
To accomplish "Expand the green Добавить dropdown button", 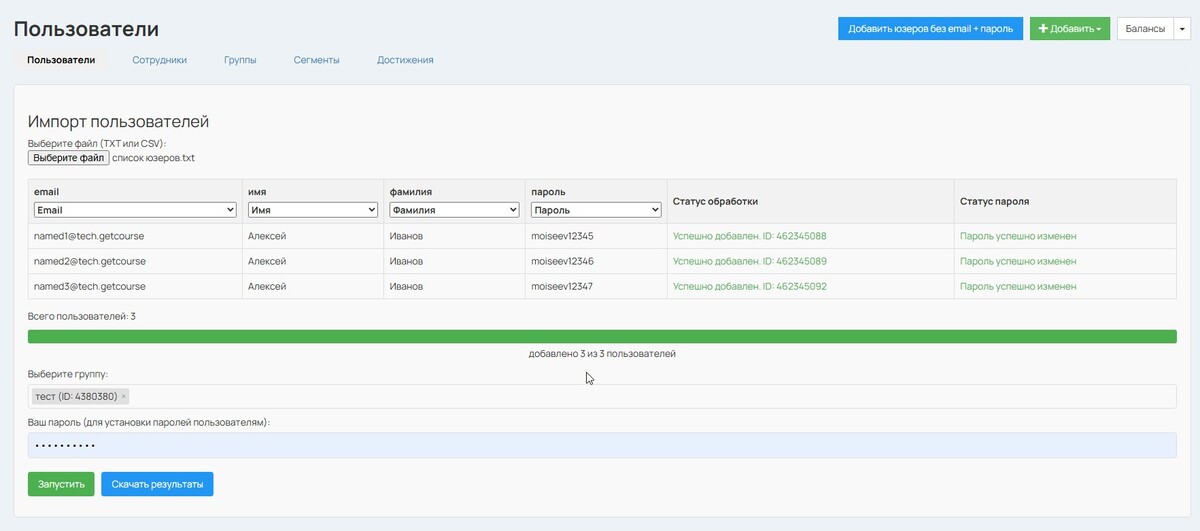I will pyautogui.click(x=1069, y=29).
